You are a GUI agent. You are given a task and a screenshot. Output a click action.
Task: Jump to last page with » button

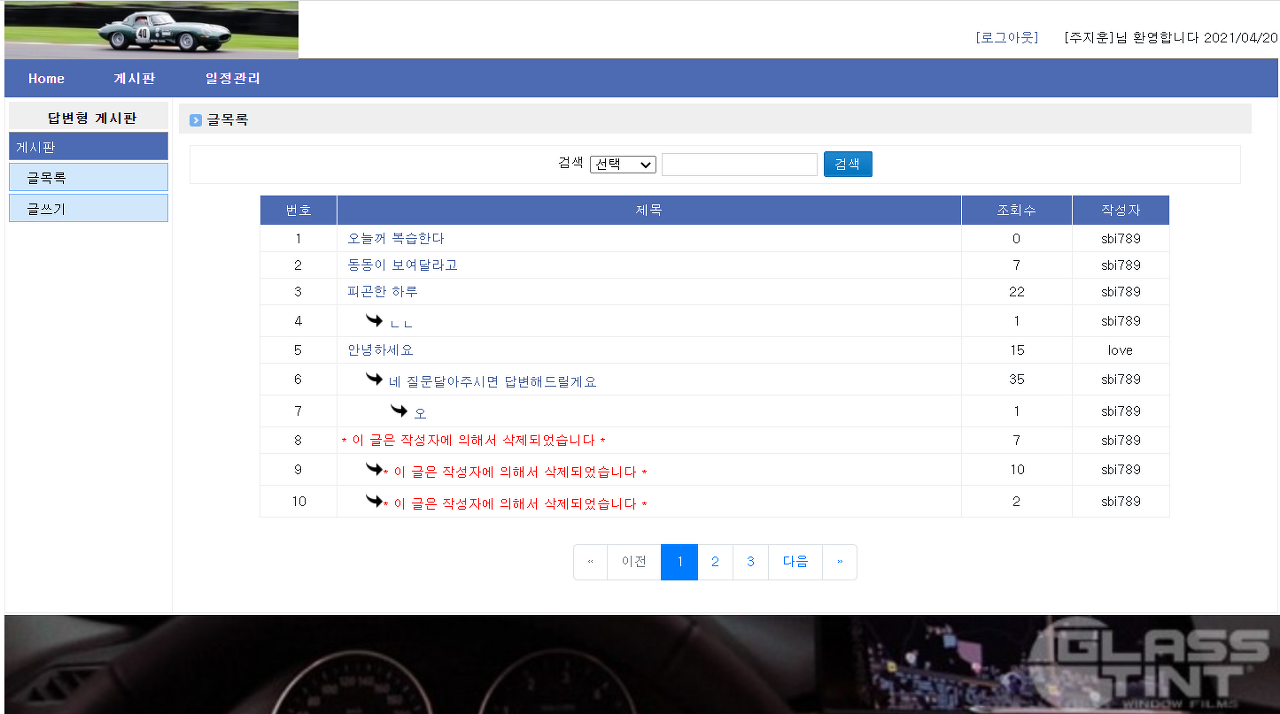(840, 562)
